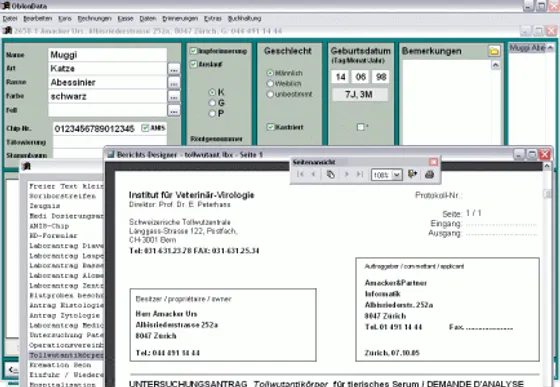560x387 pixels.
Task: Click the birth year field 98
Action: 381,77
